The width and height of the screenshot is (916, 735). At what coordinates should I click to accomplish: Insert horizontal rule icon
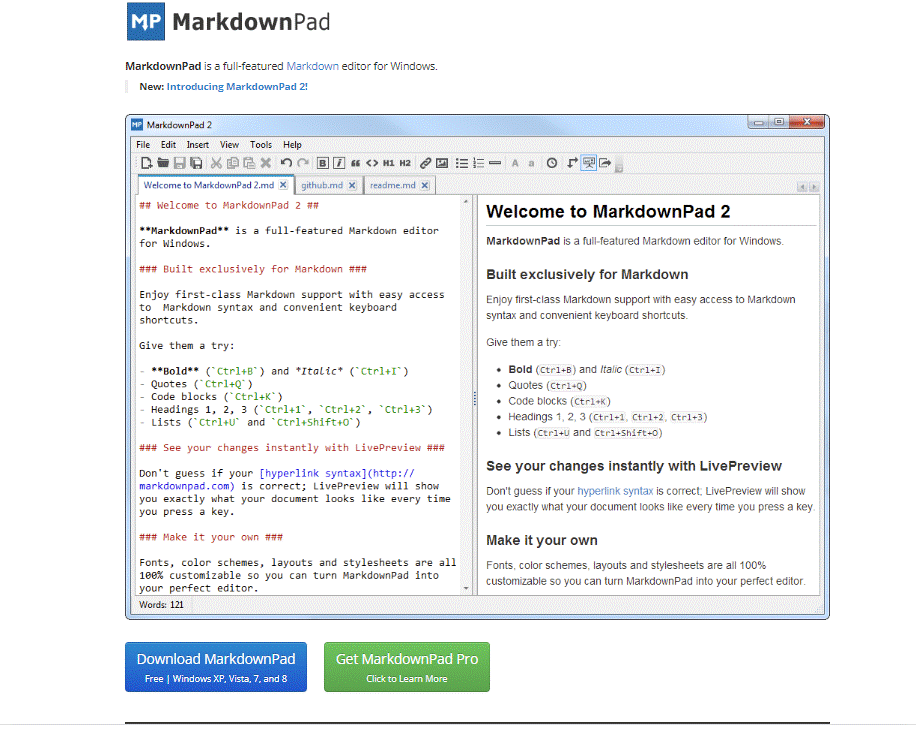coord(495,163)
